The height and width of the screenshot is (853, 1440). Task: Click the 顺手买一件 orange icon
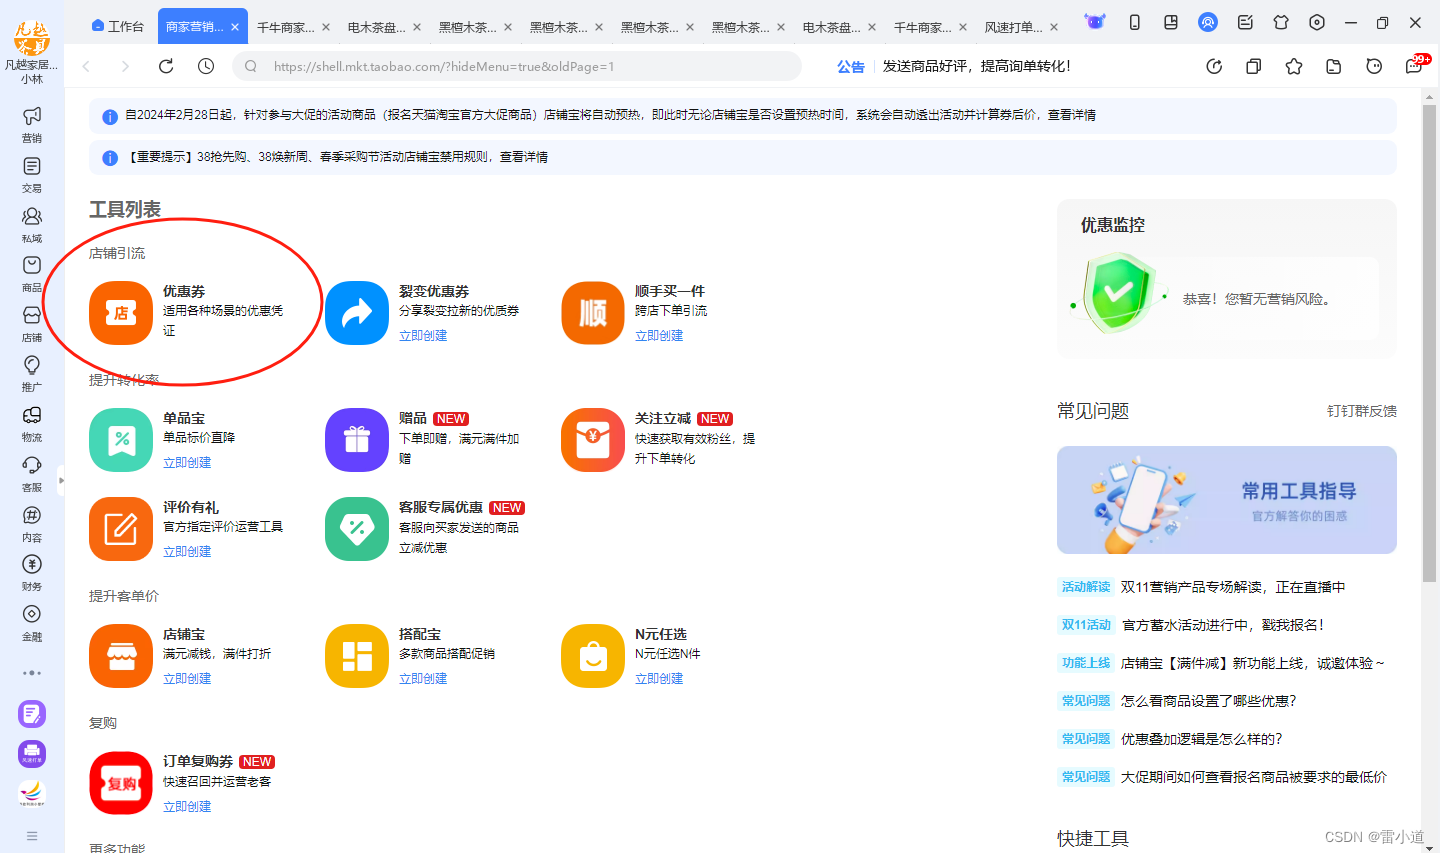(593, 313)
